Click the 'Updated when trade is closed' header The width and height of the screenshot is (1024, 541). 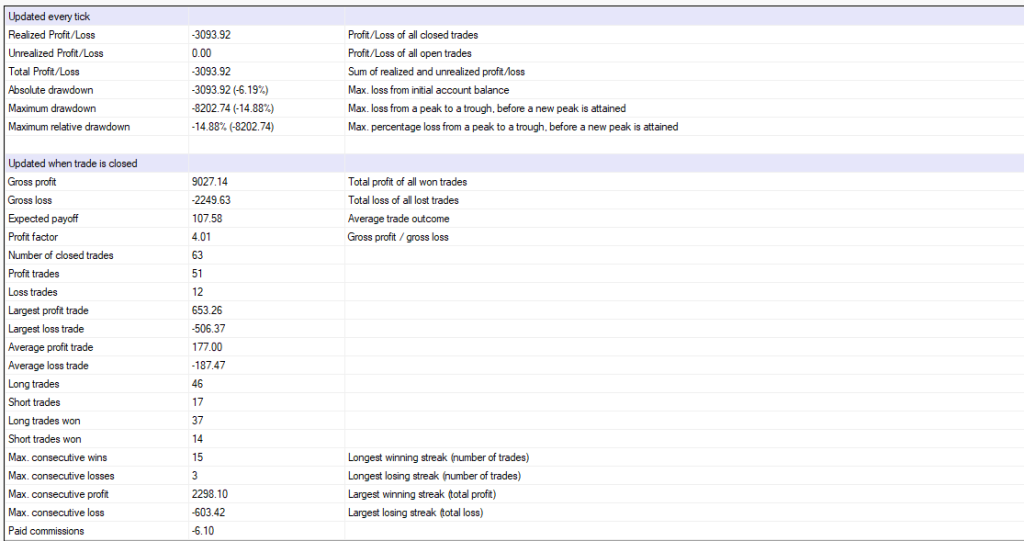(x=72, y=163)
